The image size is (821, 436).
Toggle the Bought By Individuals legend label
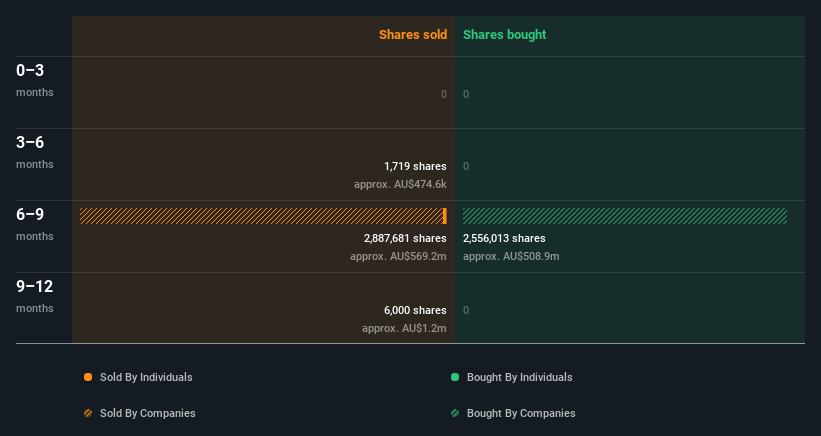(519, 377)
